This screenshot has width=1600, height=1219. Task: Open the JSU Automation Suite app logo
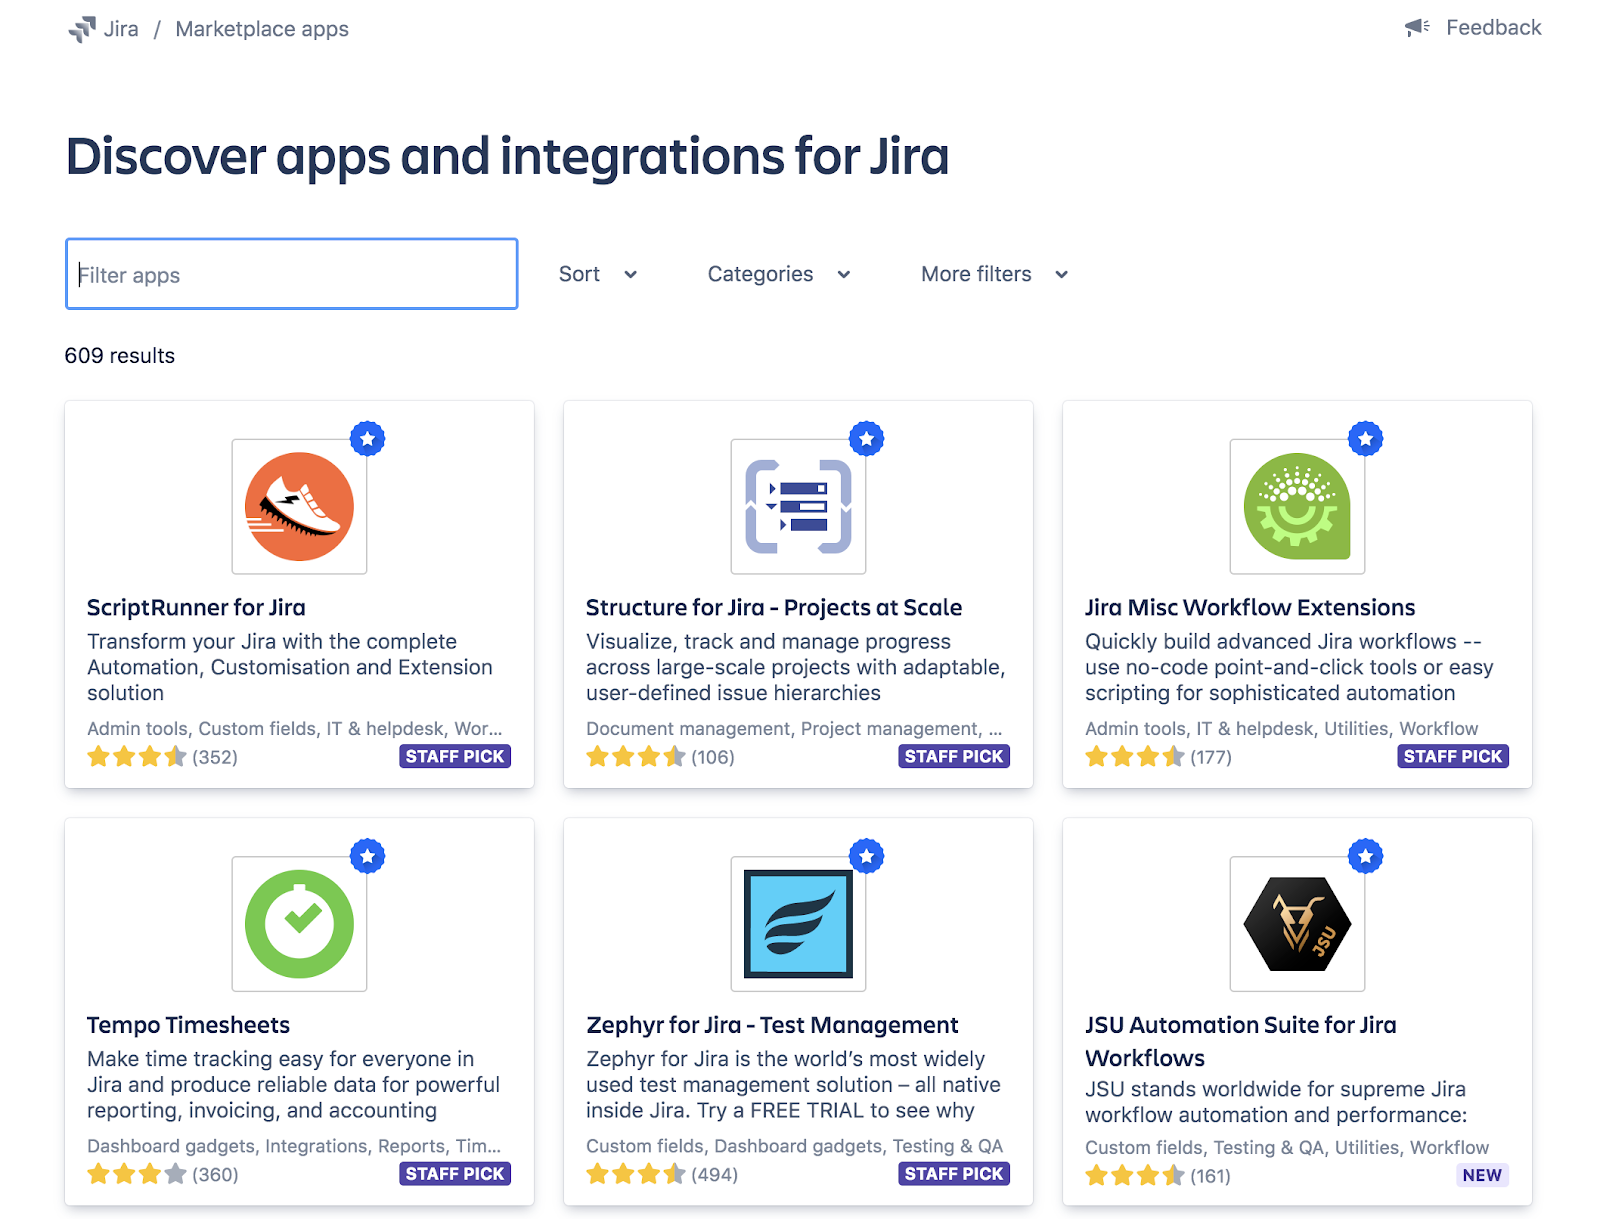coord(1297,924)
